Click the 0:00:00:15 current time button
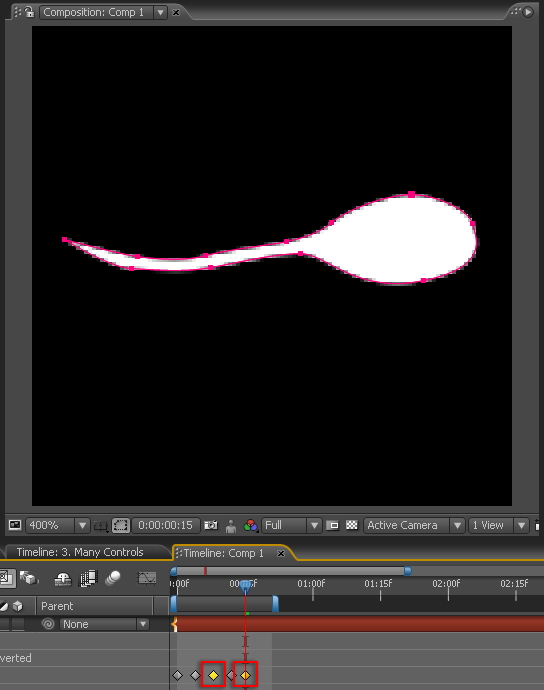544x690 pixels. pyautogui.click(x=165, y=525)
